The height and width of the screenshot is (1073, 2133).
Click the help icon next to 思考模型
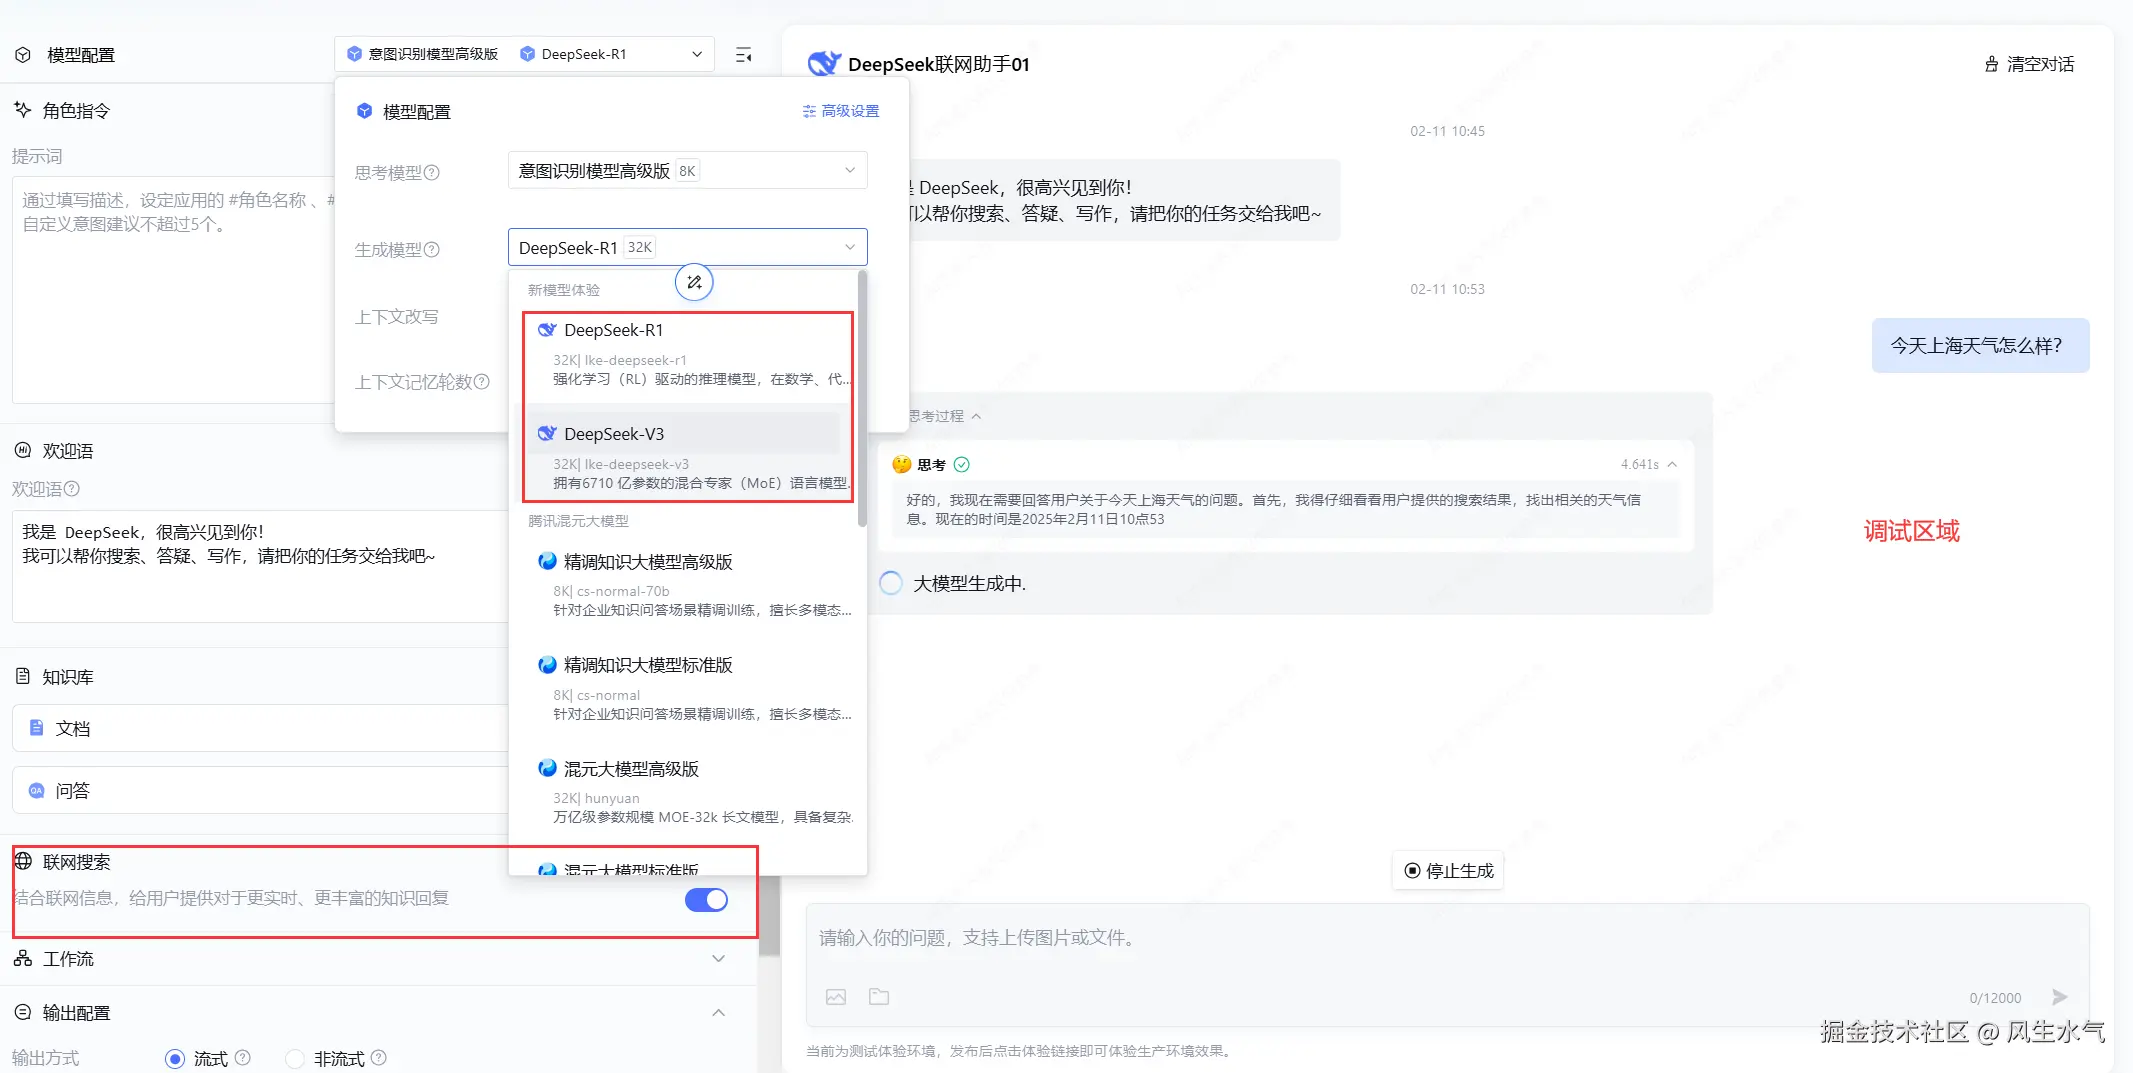pyautogui.click(x=432, y=172)
